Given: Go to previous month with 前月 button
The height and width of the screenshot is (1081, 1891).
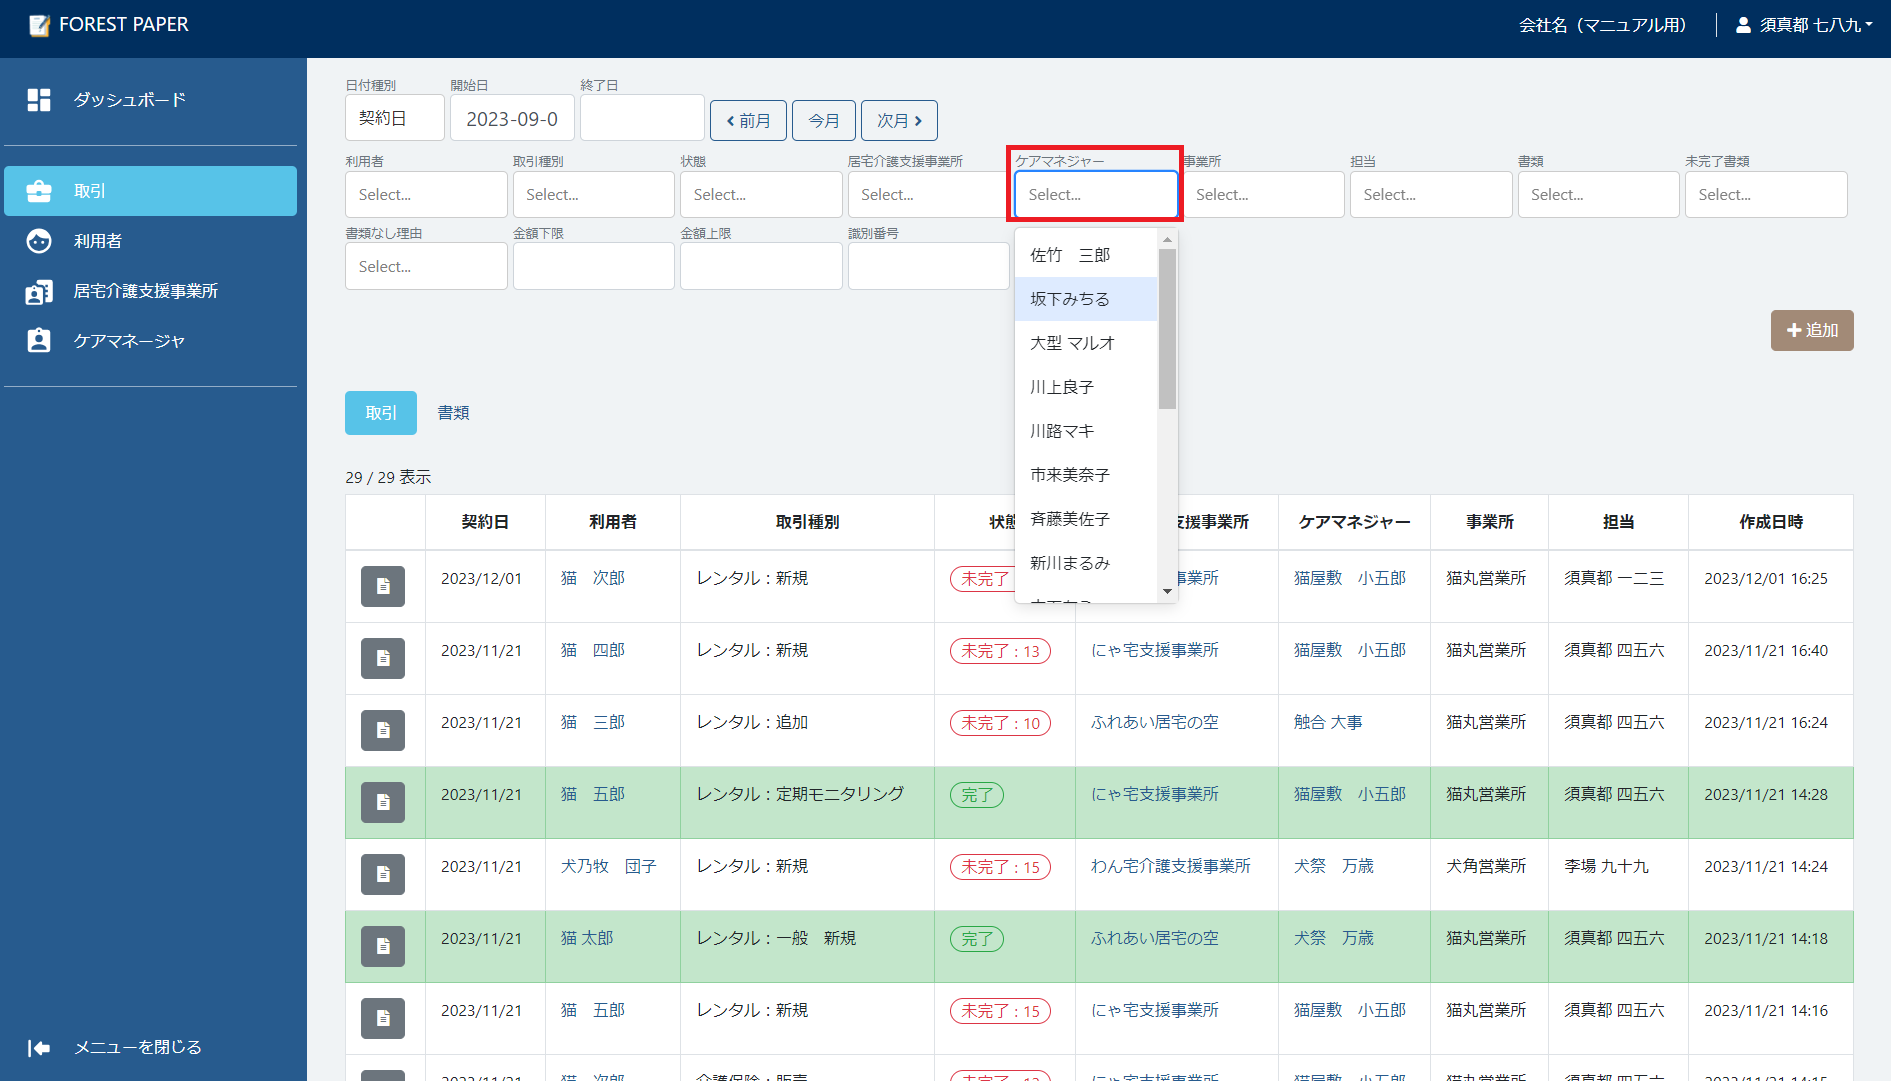Looking at the screenshot, I should pos(748,121).
